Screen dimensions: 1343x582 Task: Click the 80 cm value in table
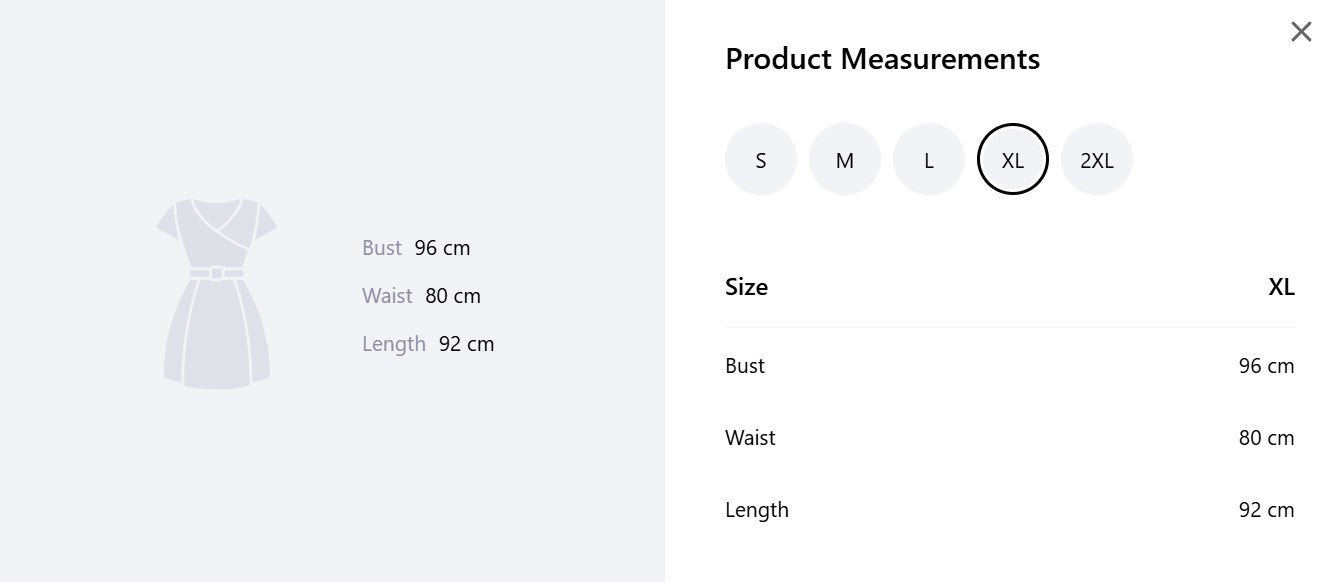(x=1266, y=438)
